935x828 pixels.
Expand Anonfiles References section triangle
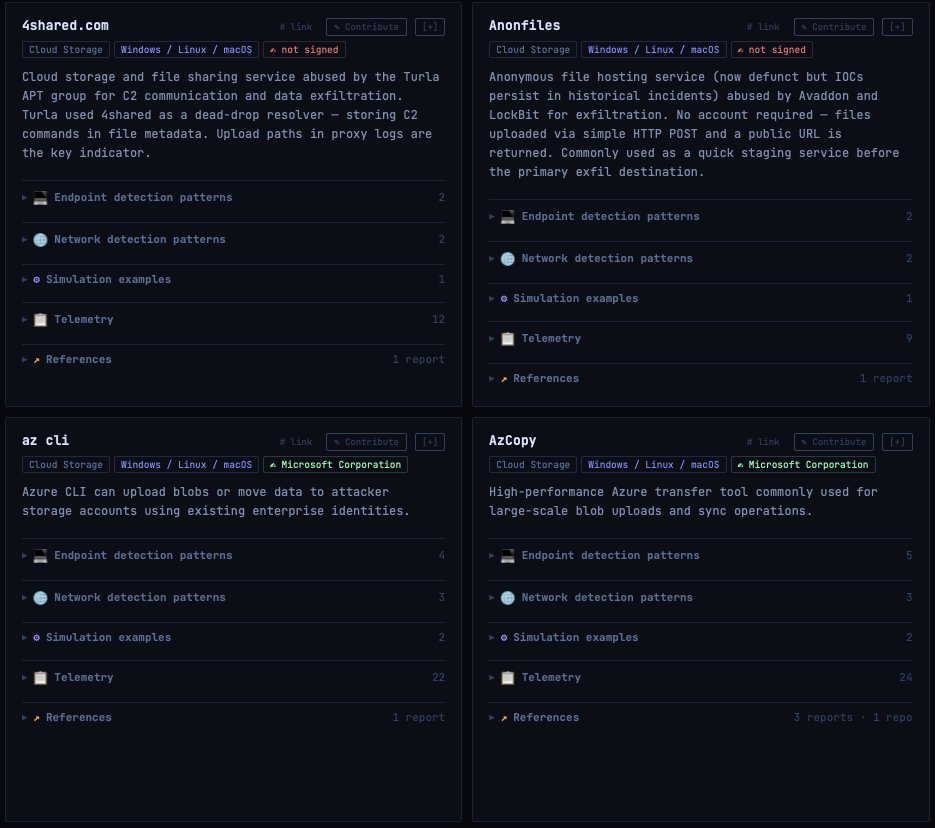click(492, 379)
